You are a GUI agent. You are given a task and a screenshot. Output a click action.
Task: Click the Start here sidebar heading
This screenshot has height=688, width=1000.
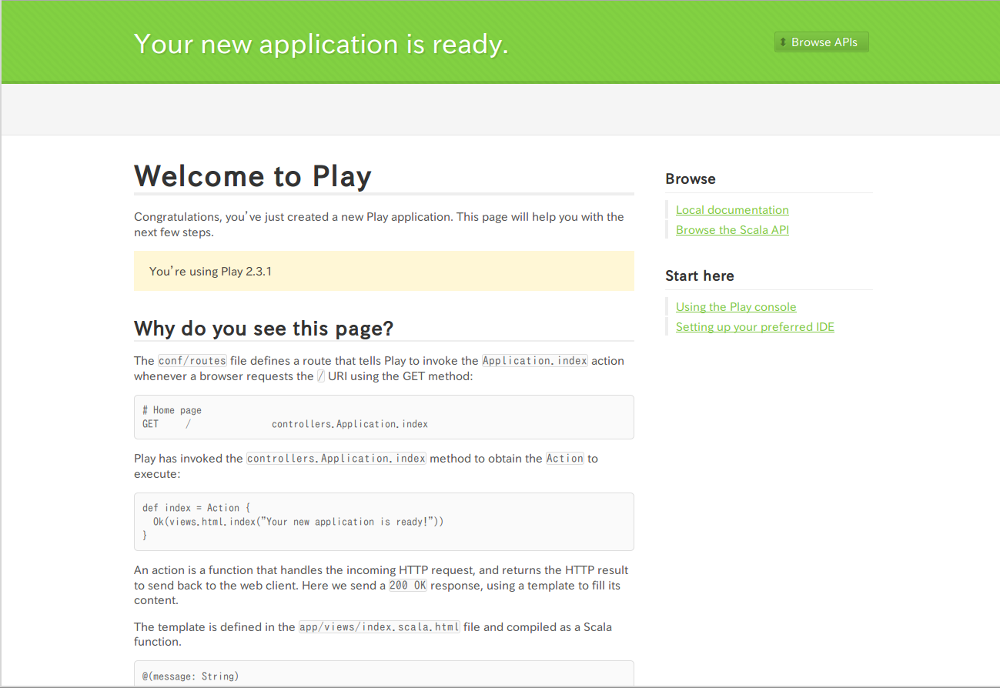(700, 276)
